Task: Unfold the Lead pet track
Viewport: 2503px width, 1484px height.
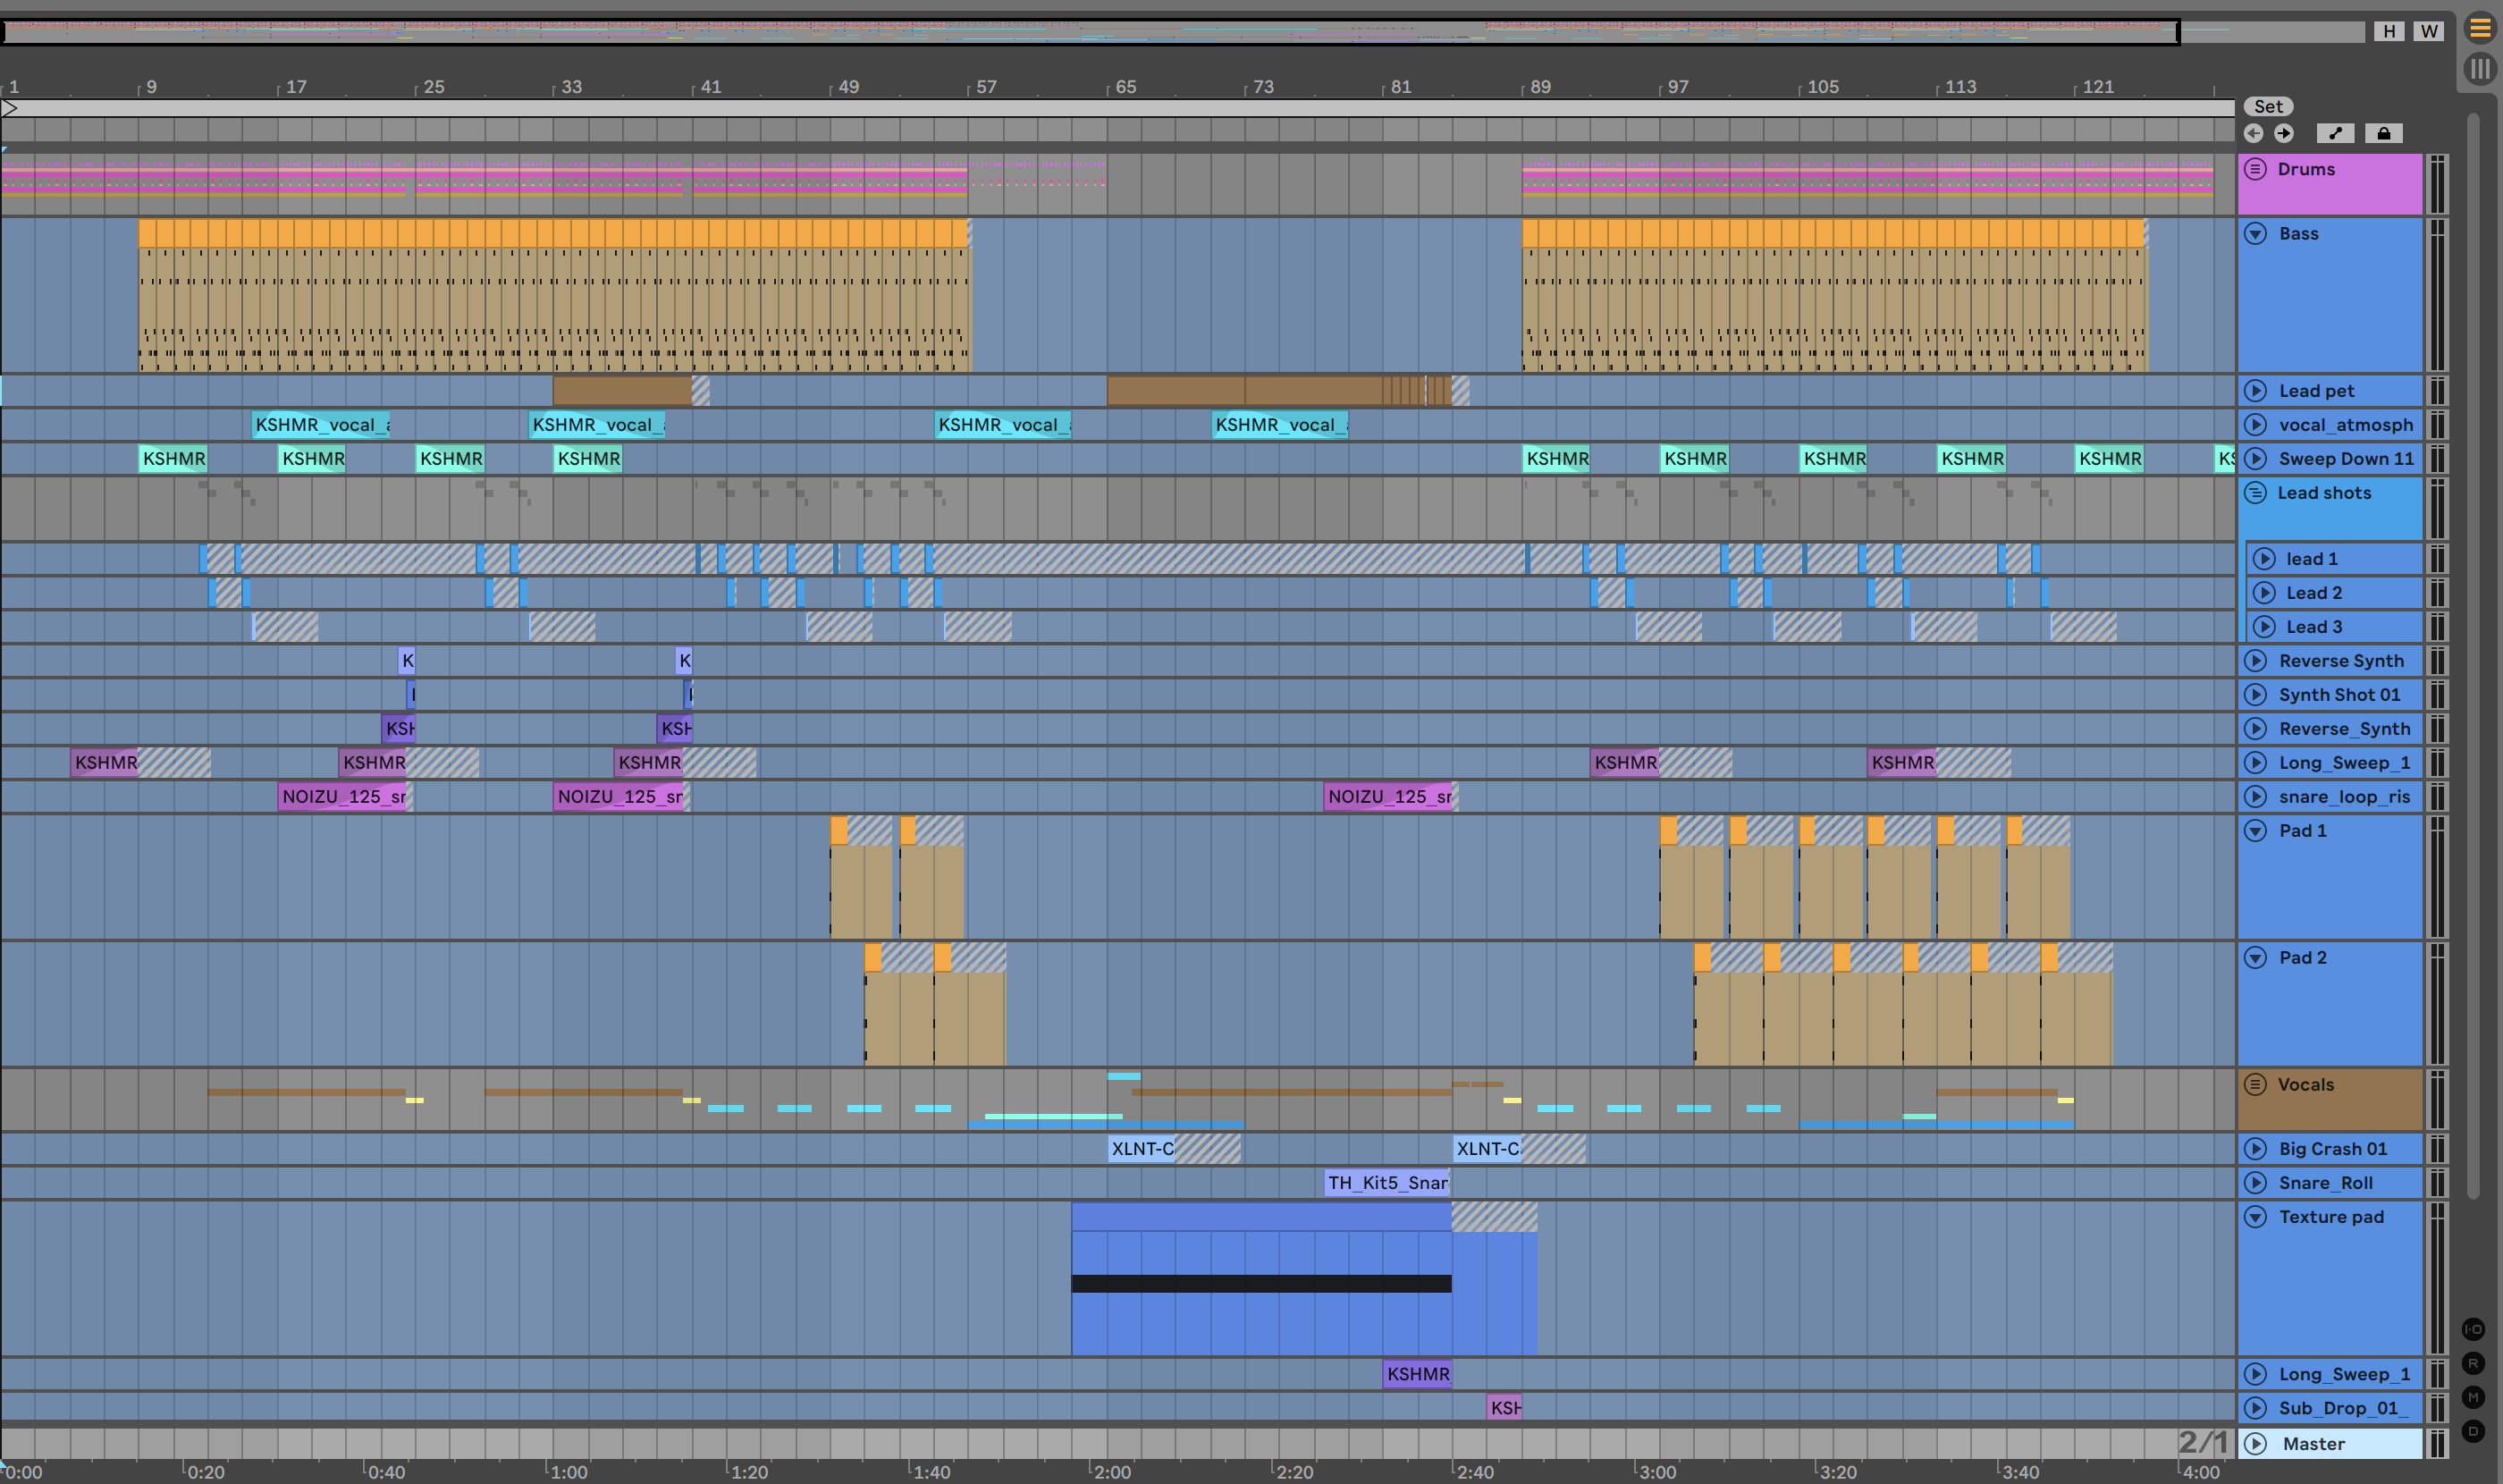Action: pyautogui.click(x=2255, y=390)
